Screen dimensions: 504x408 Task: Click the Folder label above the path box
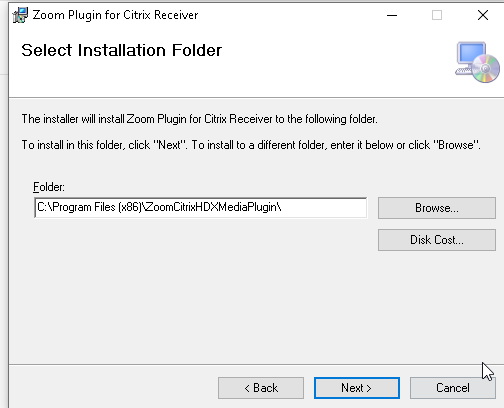49,187
